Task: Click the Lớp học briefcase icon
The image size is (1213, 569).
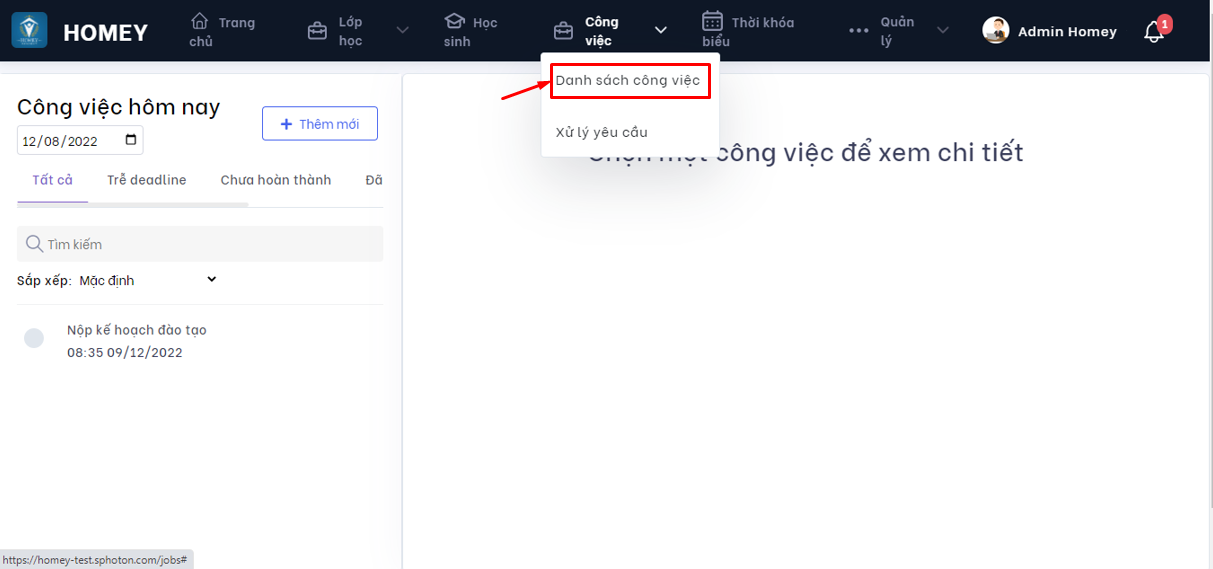Action: click(317, 31)
